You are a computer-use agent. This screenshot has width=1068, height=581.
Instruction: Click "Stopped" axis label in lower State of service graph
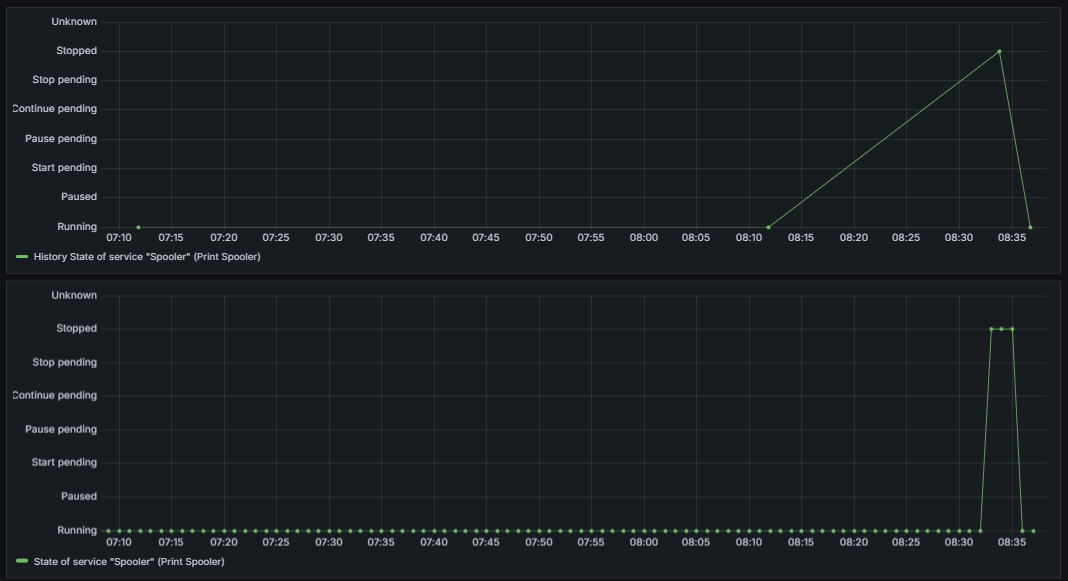coord(76,328)
